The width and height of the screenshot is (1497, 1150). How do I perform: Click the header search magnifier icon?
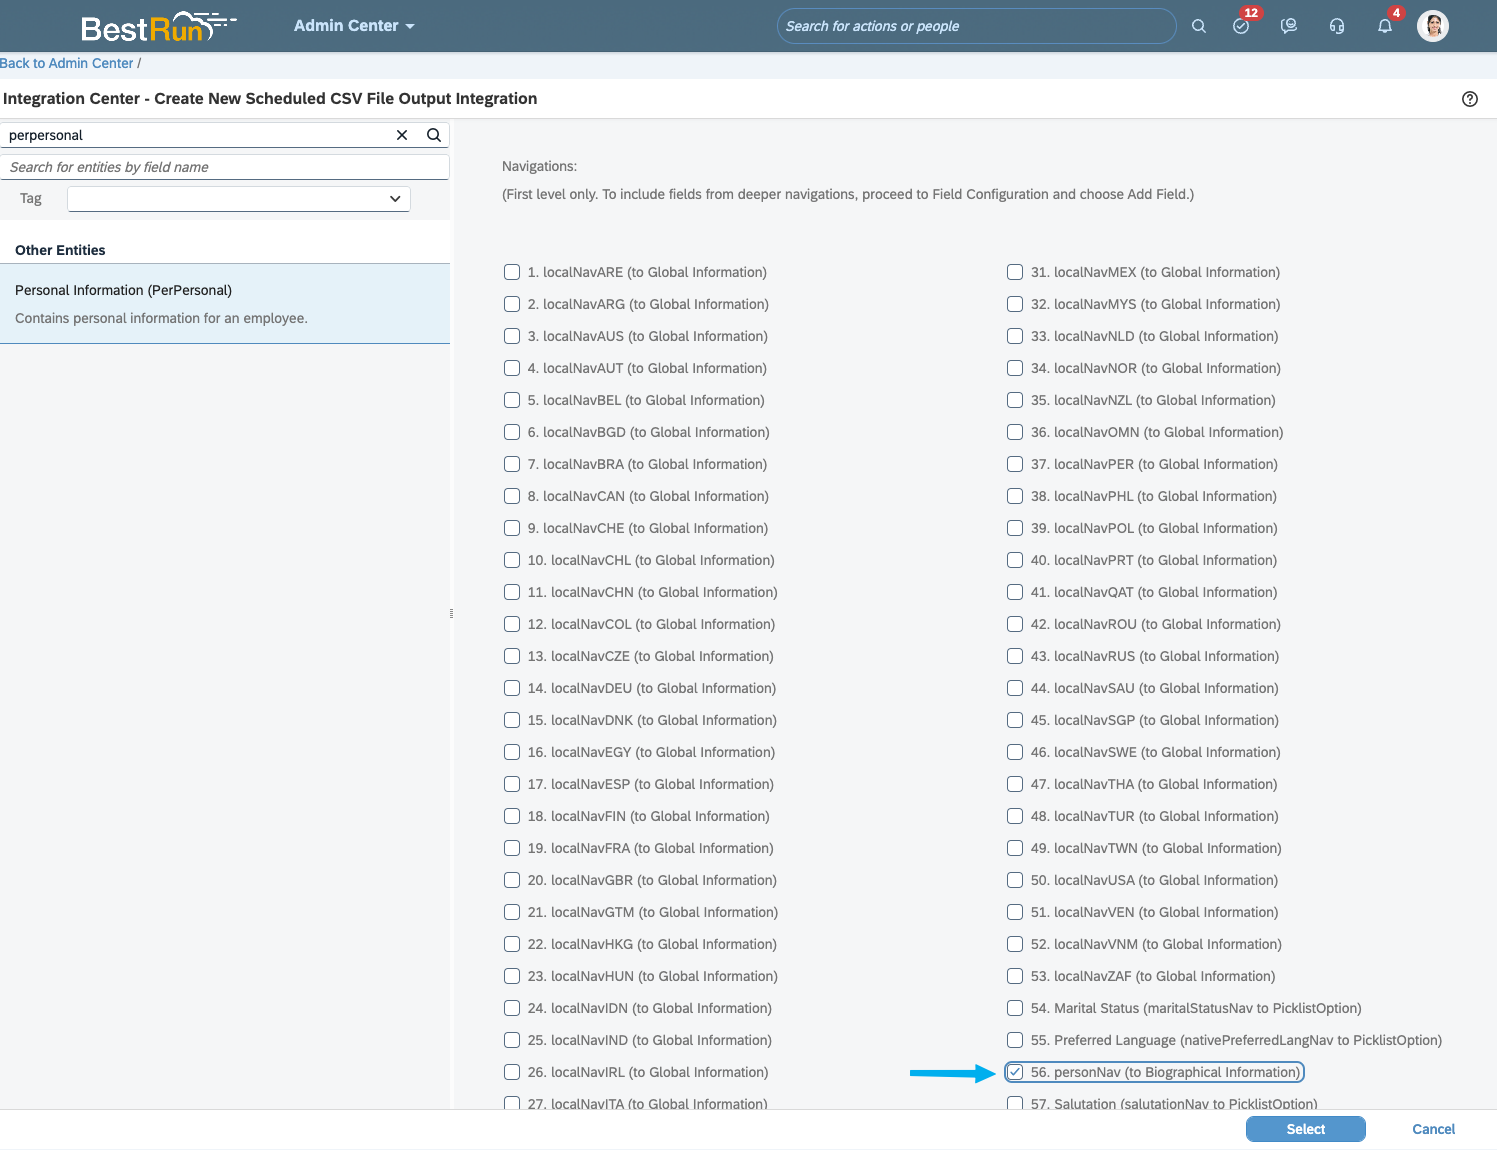click(x=1198, y=27)
